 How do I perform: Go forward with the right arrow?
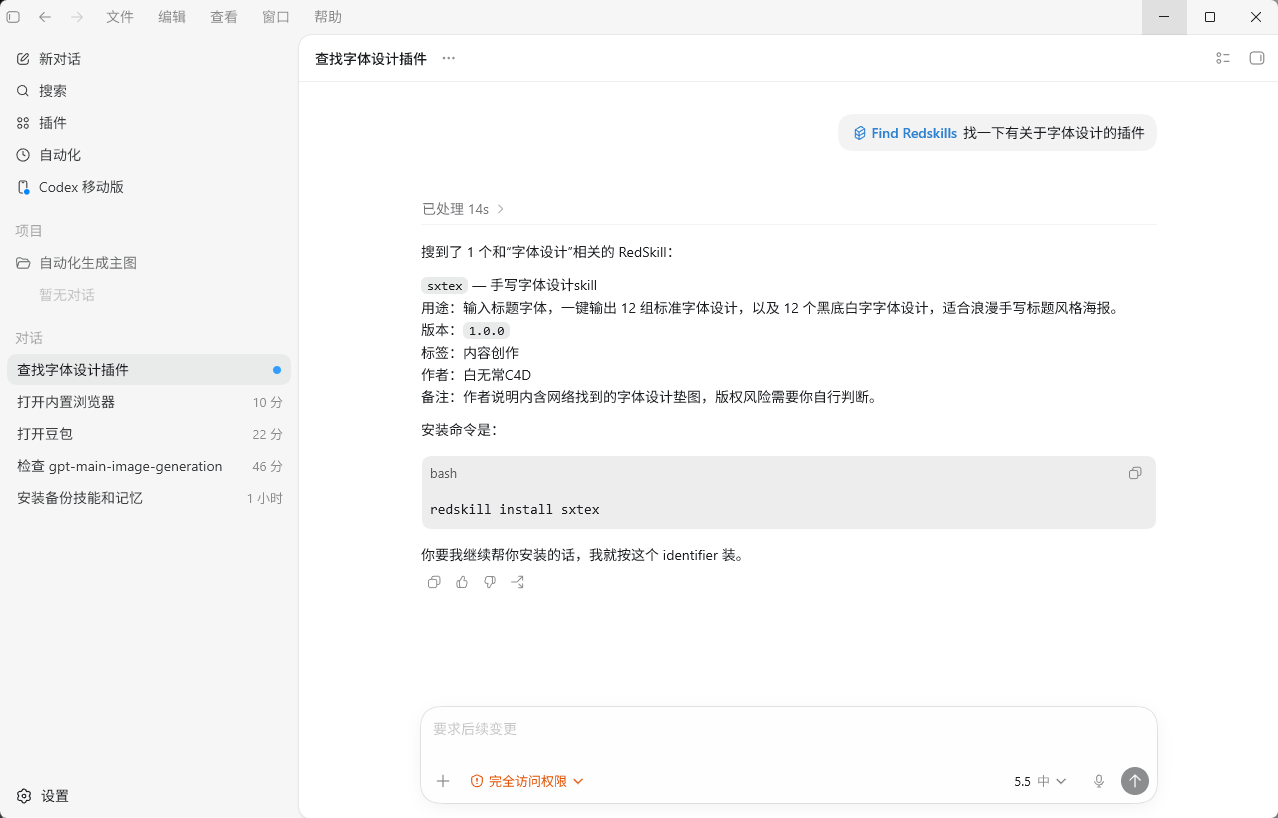click(77, 17)
